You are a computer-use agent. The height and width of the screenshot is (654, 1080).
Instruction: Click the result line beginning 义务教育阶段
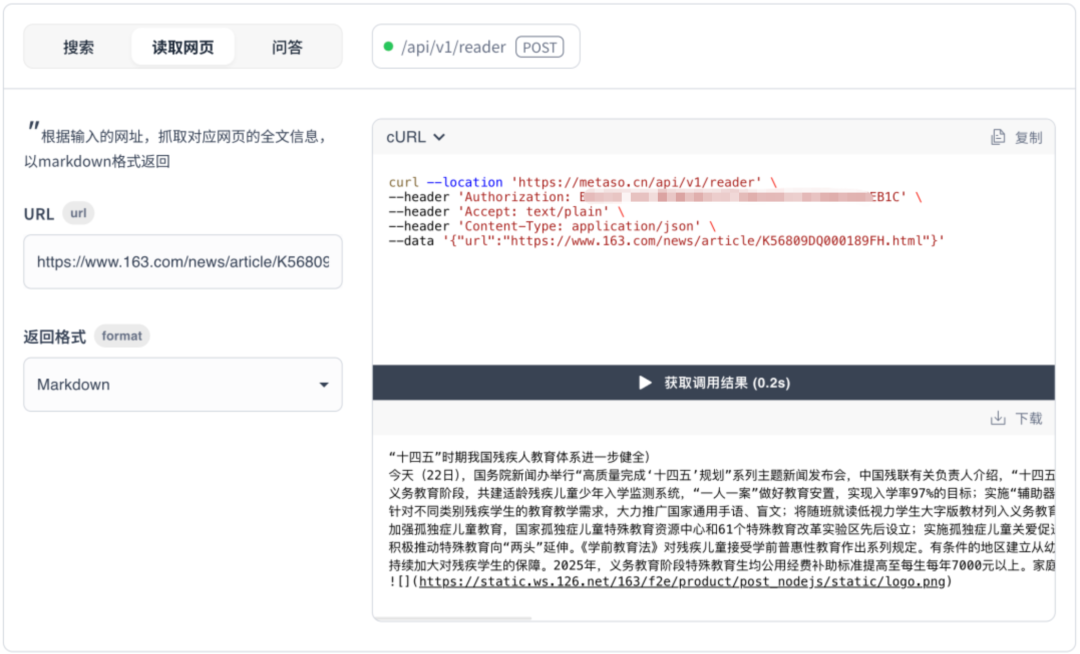click(x=721, y=493)
